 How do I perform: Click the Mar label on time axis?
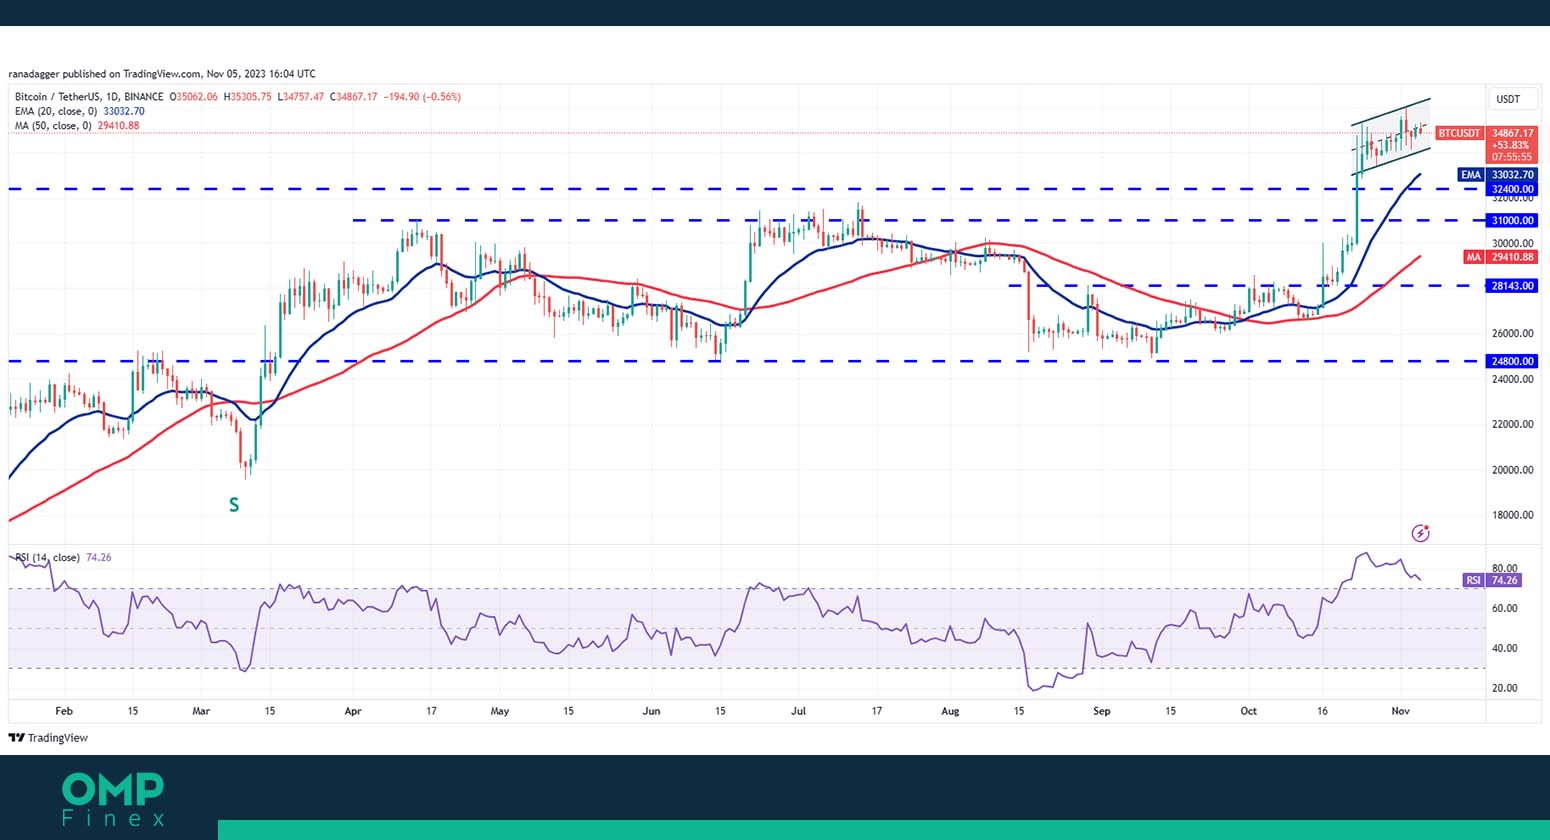click(x=201, y=712)
